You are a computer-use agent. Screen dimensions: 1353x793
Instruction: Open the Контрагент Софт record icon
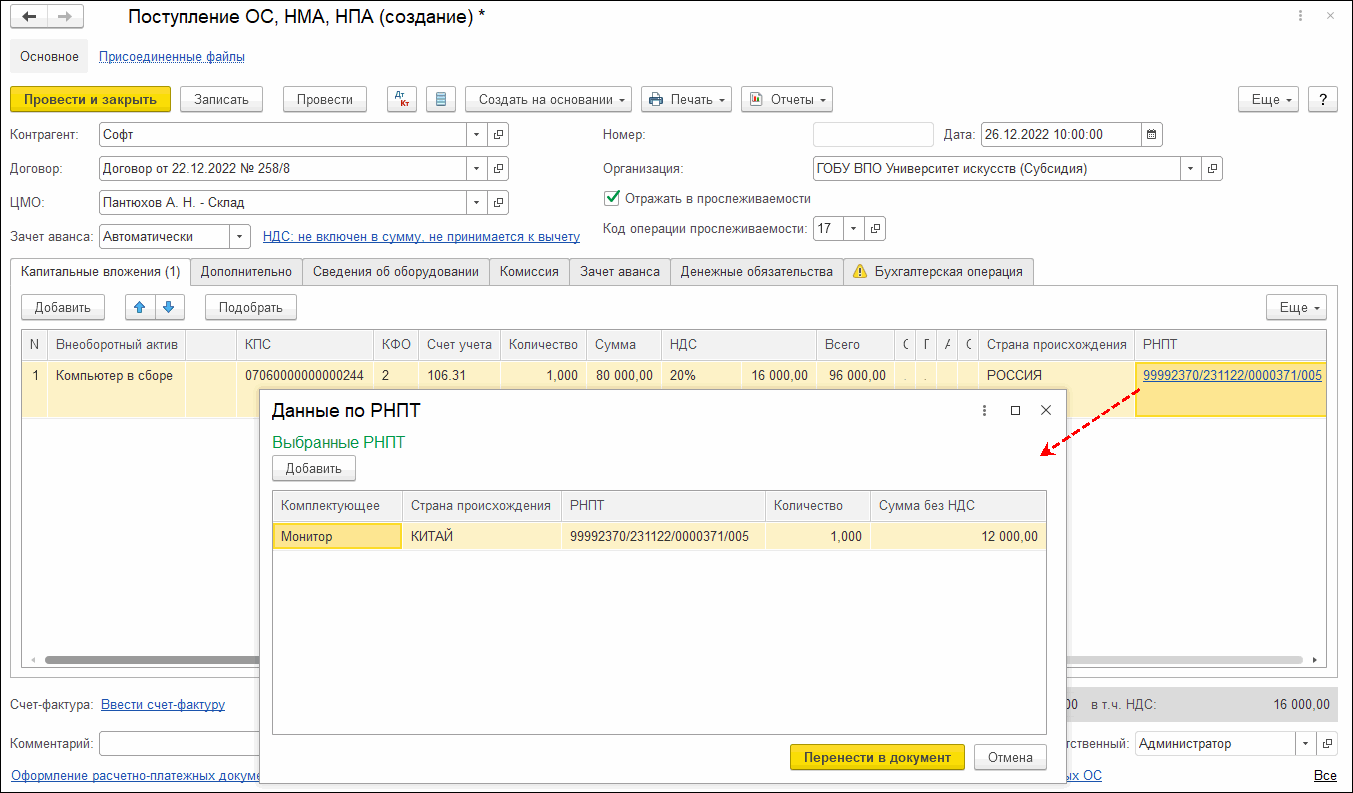498,134
